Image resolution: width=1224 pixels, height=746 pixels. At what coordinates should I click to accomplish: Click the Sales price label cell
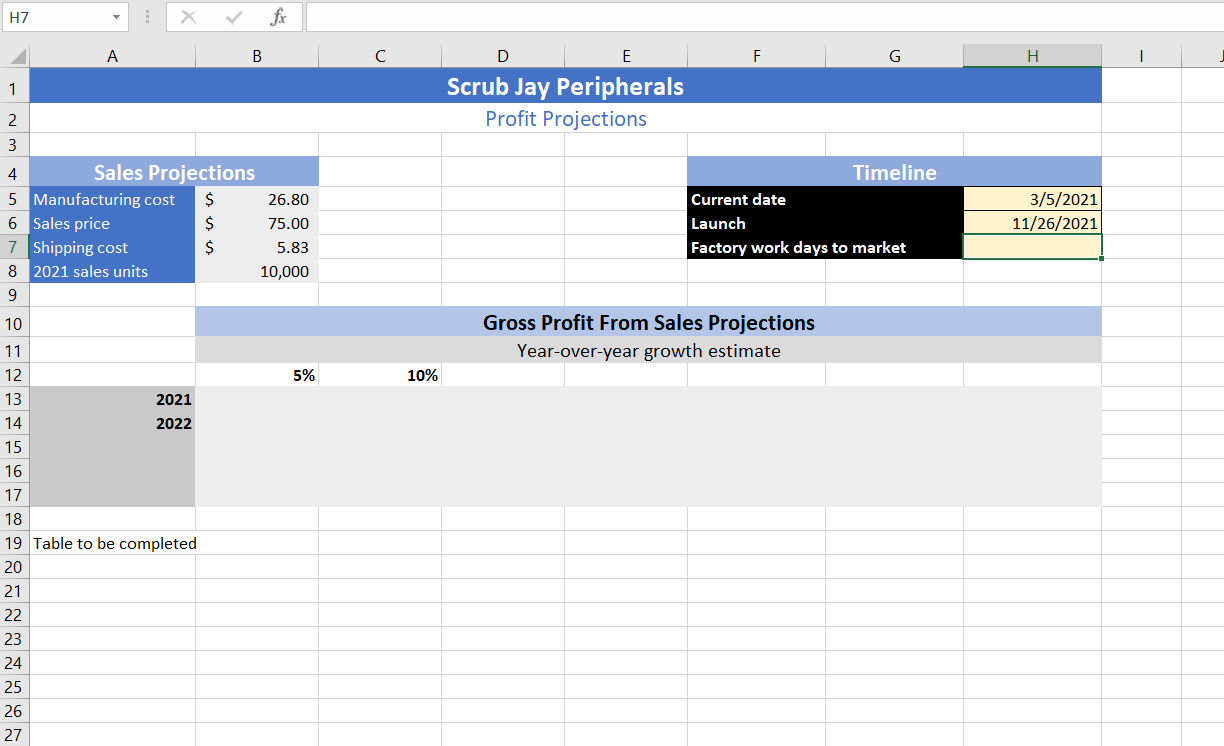pyautogui.click(x=113, y=223)
